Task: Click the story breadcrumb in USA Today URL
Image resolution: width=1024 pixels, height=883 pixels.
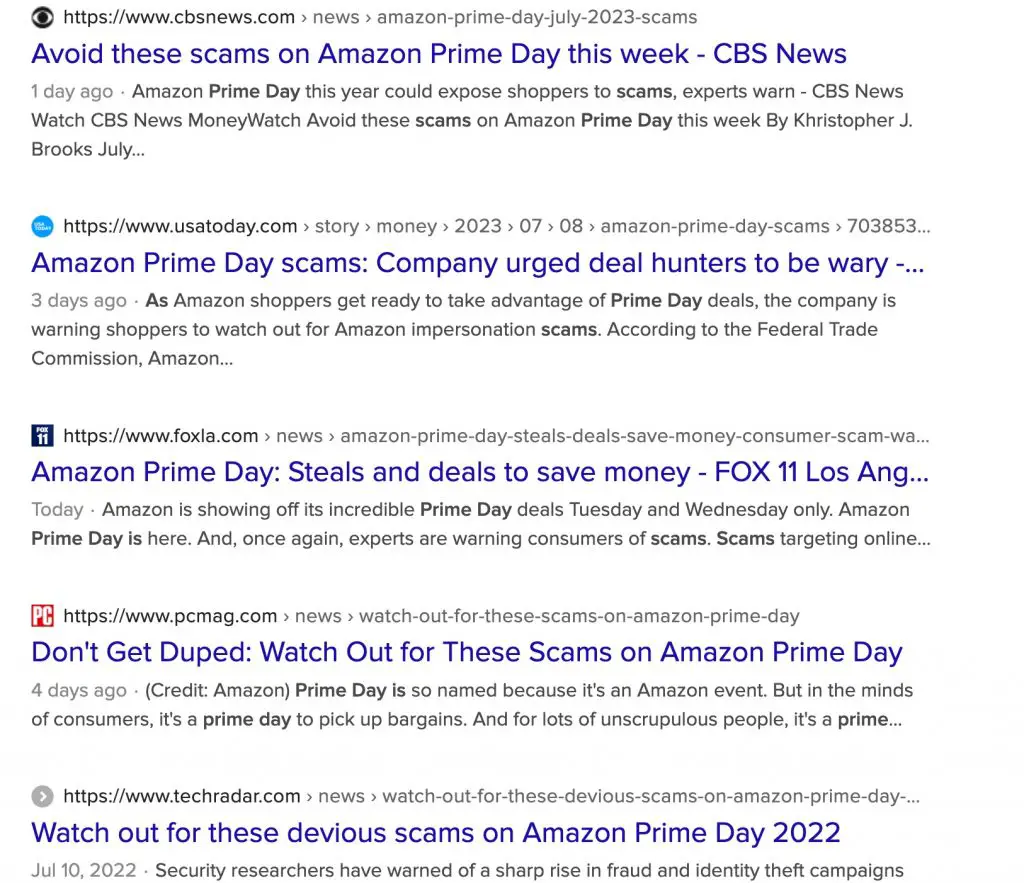Action: [336, 225]
